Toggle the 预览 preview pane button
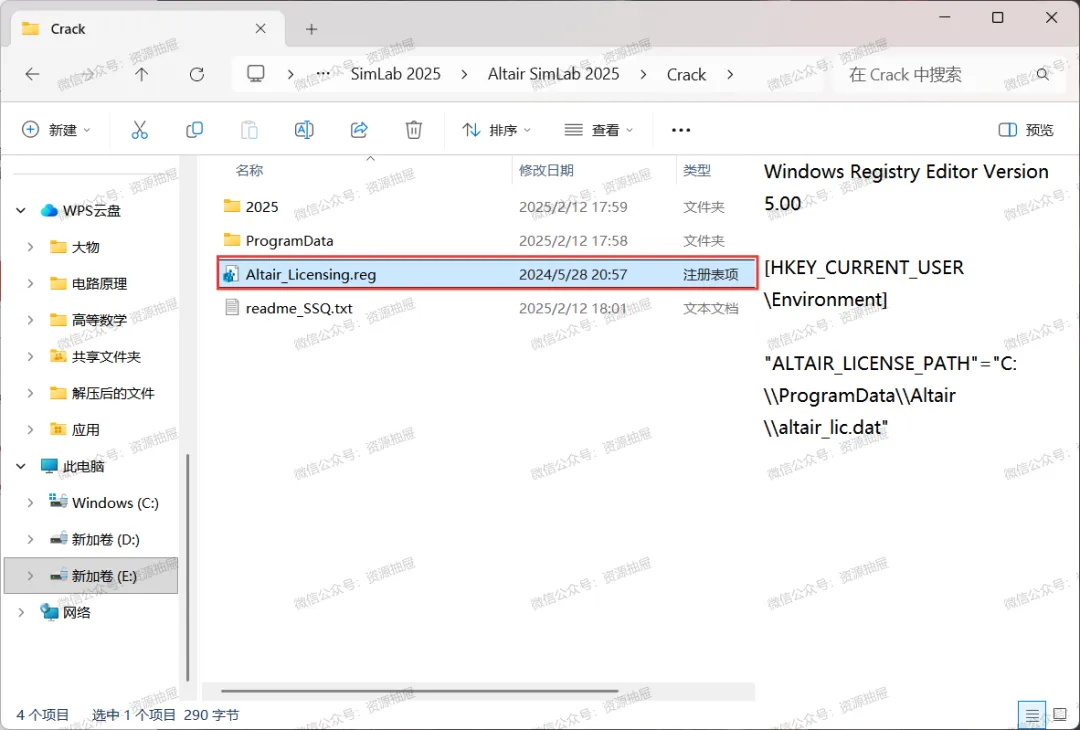This screenshot has width=1080, height=730. [1026, 129]
